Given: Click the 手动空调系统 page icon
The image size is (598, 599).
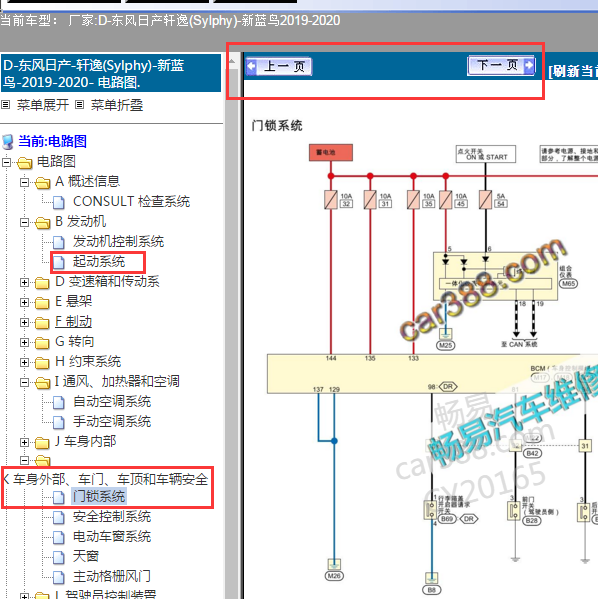Looking at the screenshot, I should coord(59,422).
